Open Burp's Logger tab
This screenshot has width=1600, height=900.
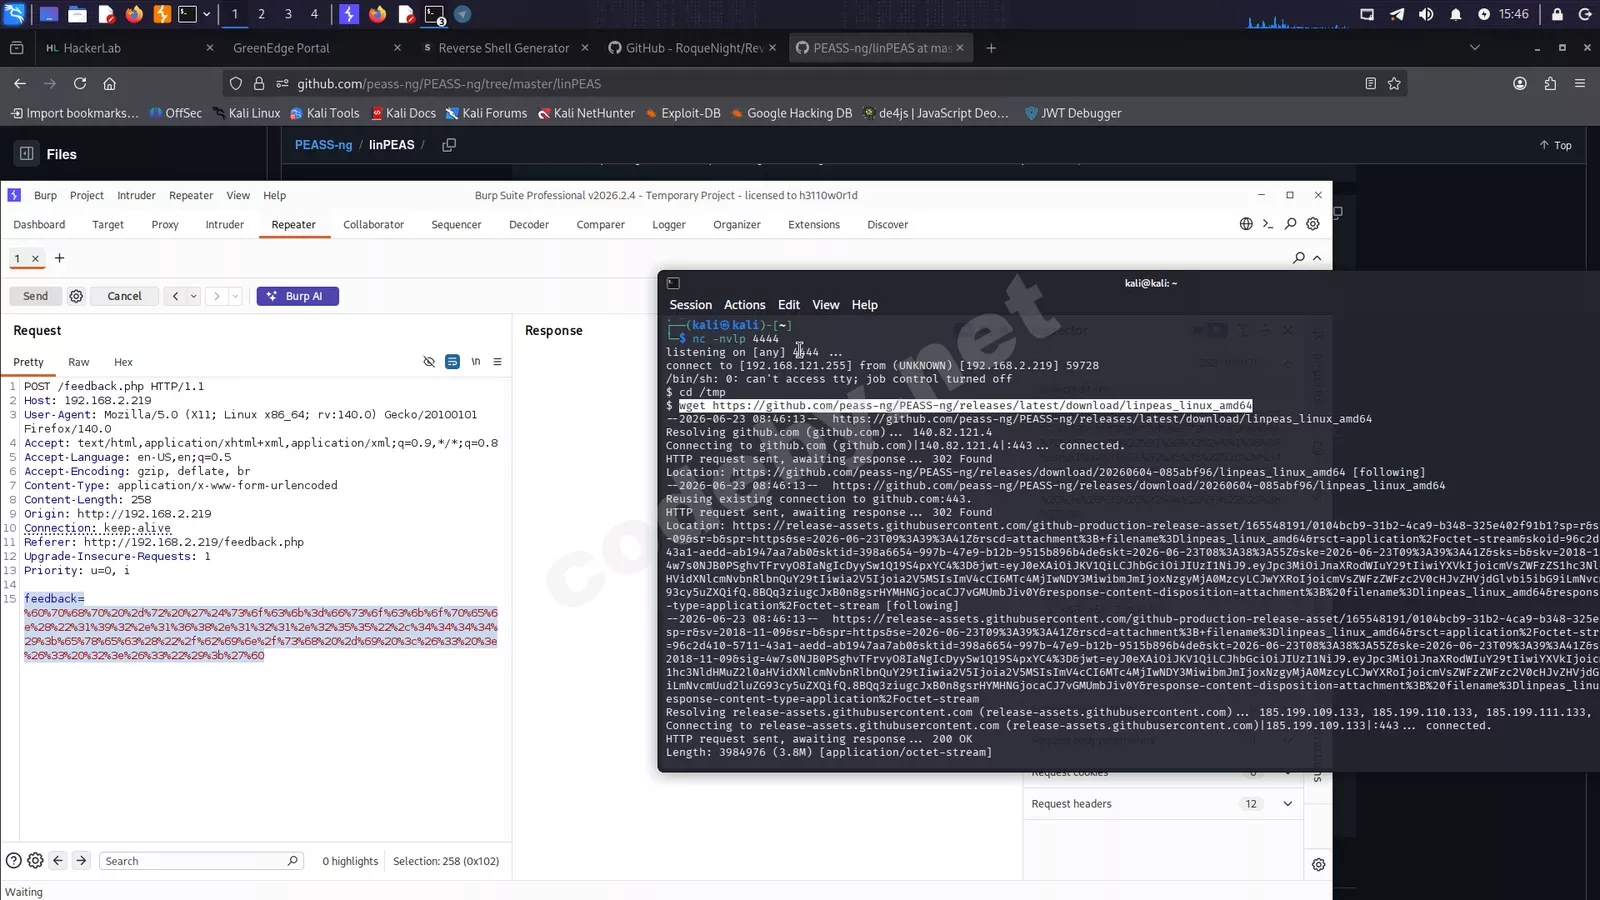[x=669, y=225]
